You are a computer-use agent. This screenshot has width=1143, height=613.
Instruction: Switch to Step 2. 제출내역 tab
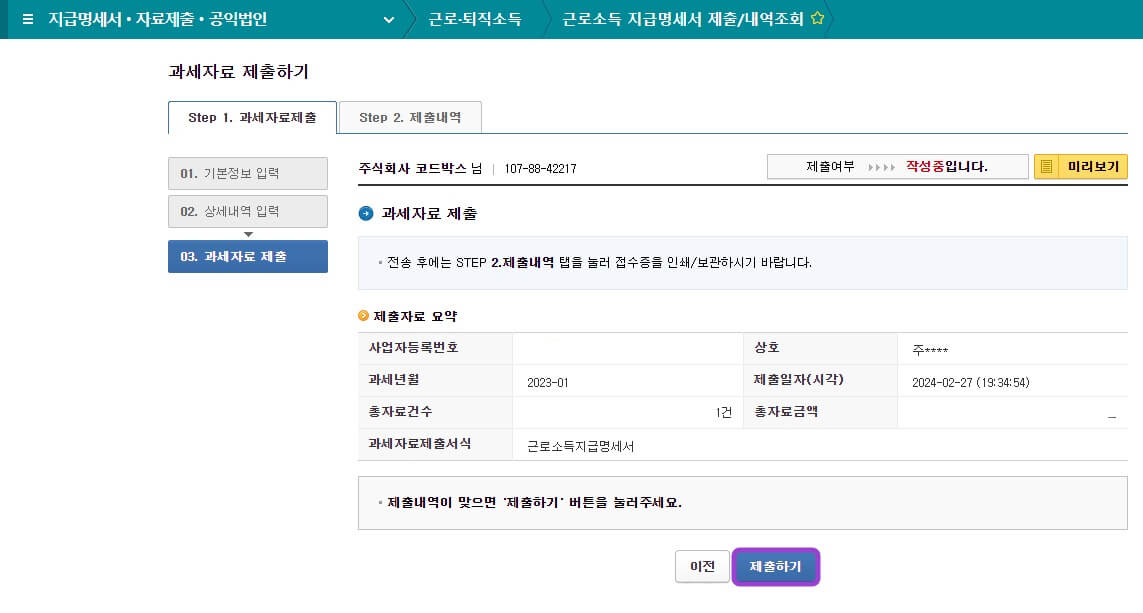point(410,117)
